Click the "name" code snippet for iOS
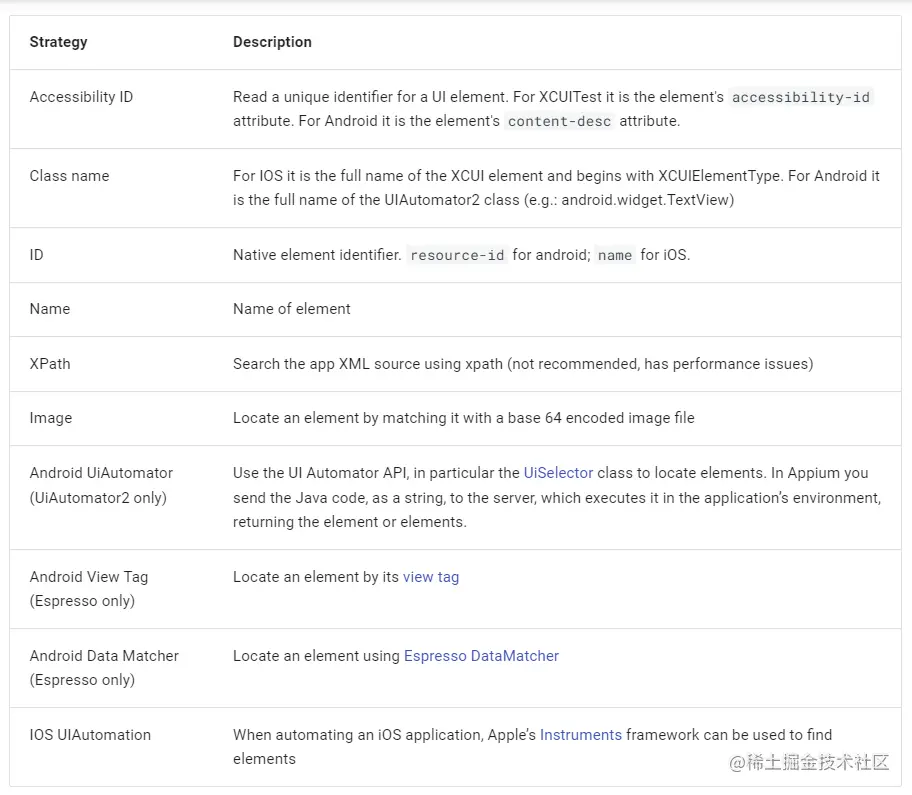The width and height of the screenshot is (912, 795). (615, 255)
